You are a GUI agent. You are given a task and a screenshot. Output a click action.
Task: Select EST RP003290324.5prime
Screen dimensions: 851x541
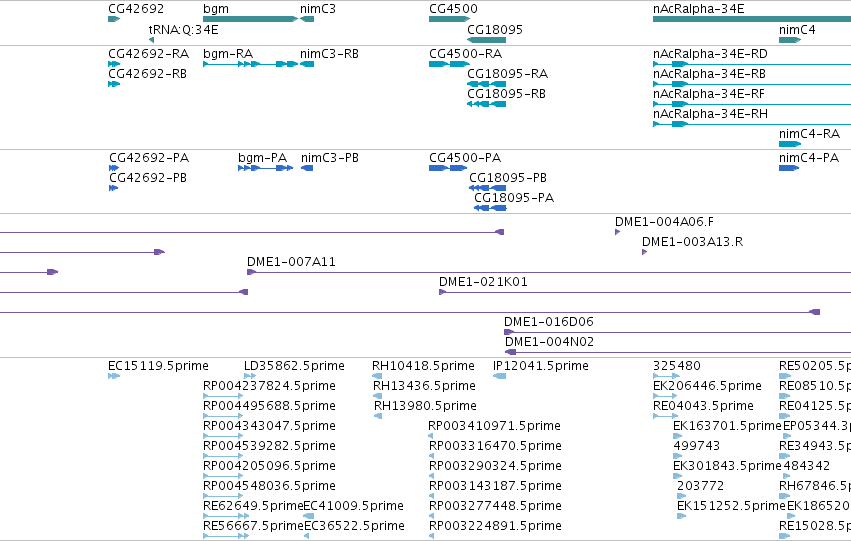point(495,466)
